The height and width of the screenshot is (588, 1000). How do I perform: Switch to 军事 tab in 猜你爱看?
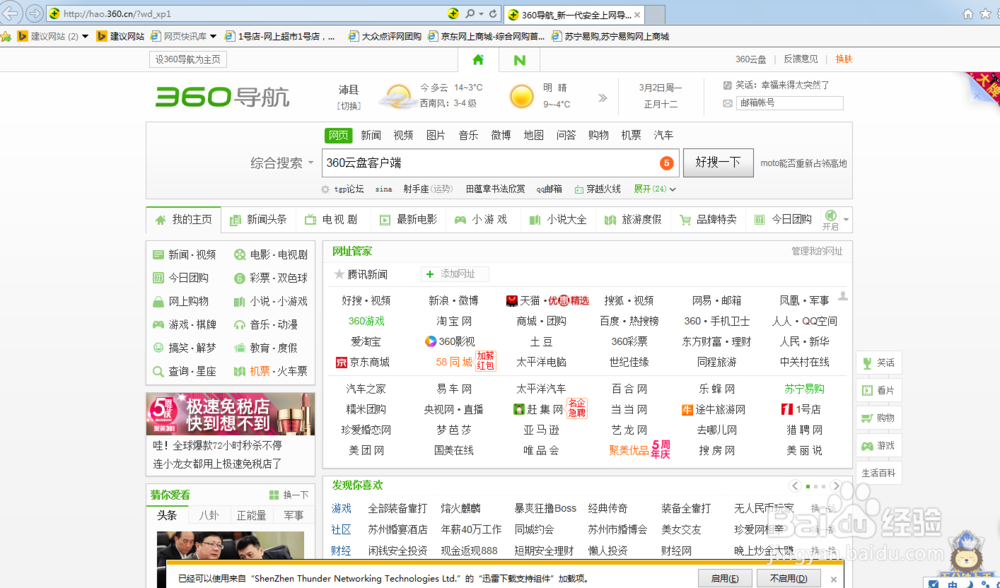click(x=293, y=515)
